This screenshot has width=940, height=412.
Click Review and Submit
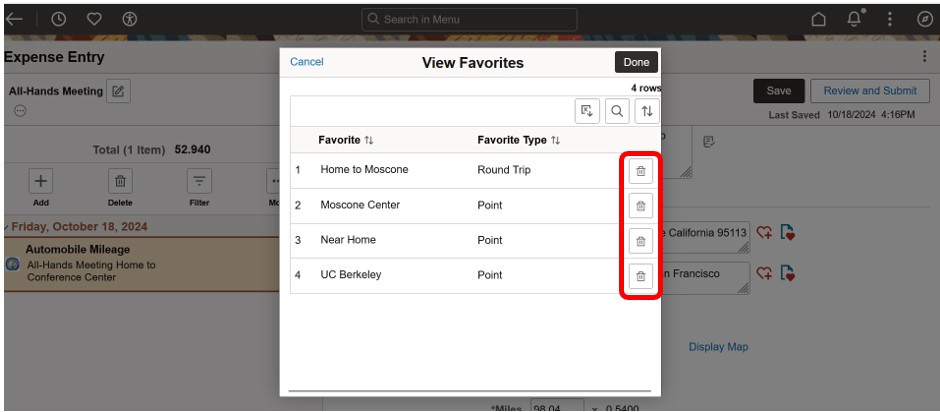869,91
